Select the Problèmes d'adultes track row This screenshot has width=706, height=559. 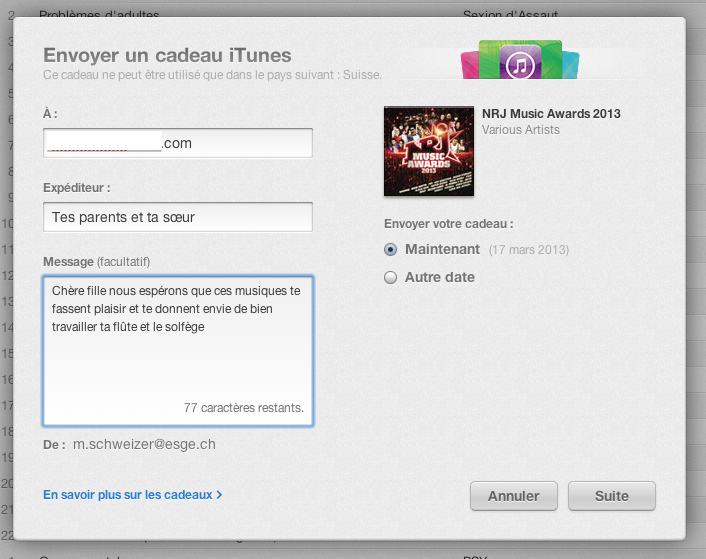click(x=99, y=15)
